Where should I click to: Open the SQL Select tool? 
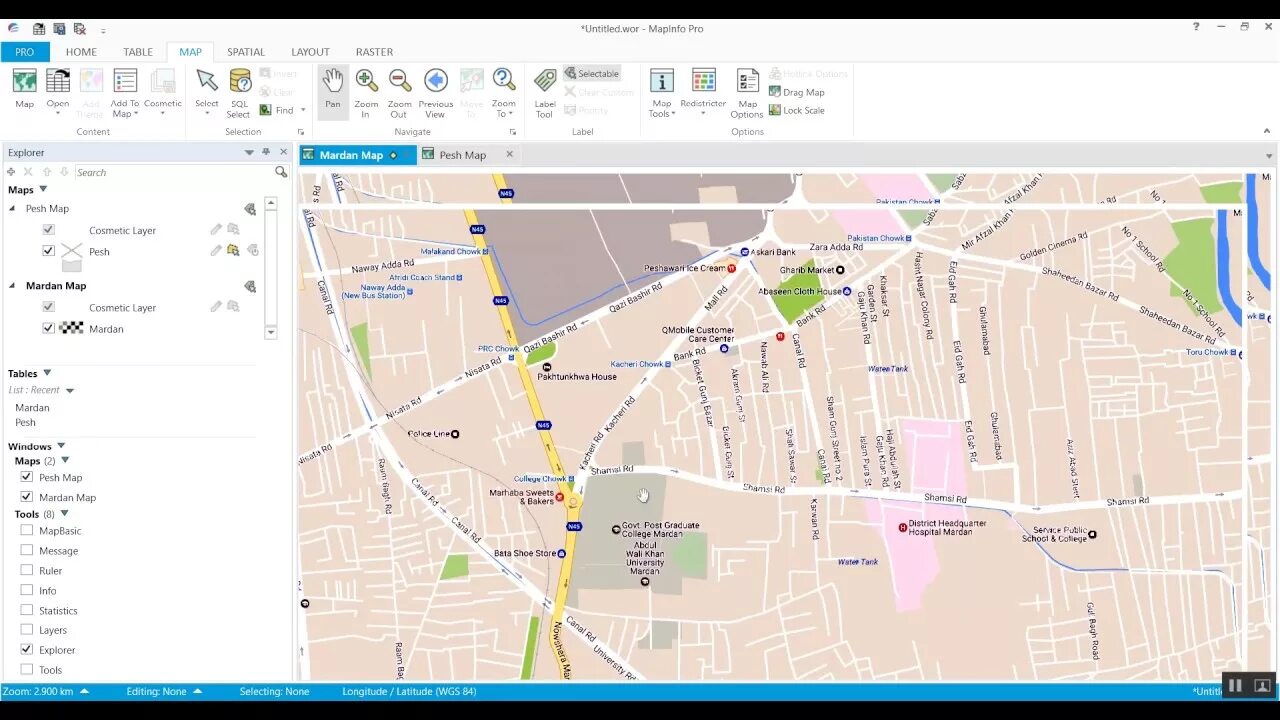point(240,81)
